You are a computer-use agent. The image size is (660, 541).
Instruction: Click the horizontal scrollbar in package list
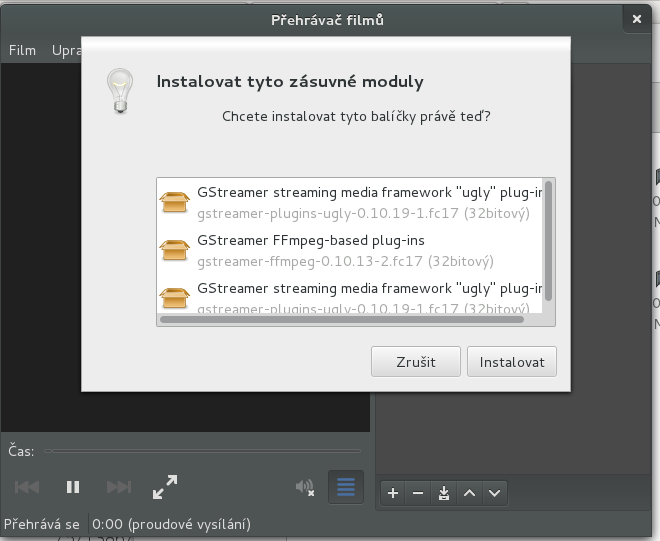[342, 319]
